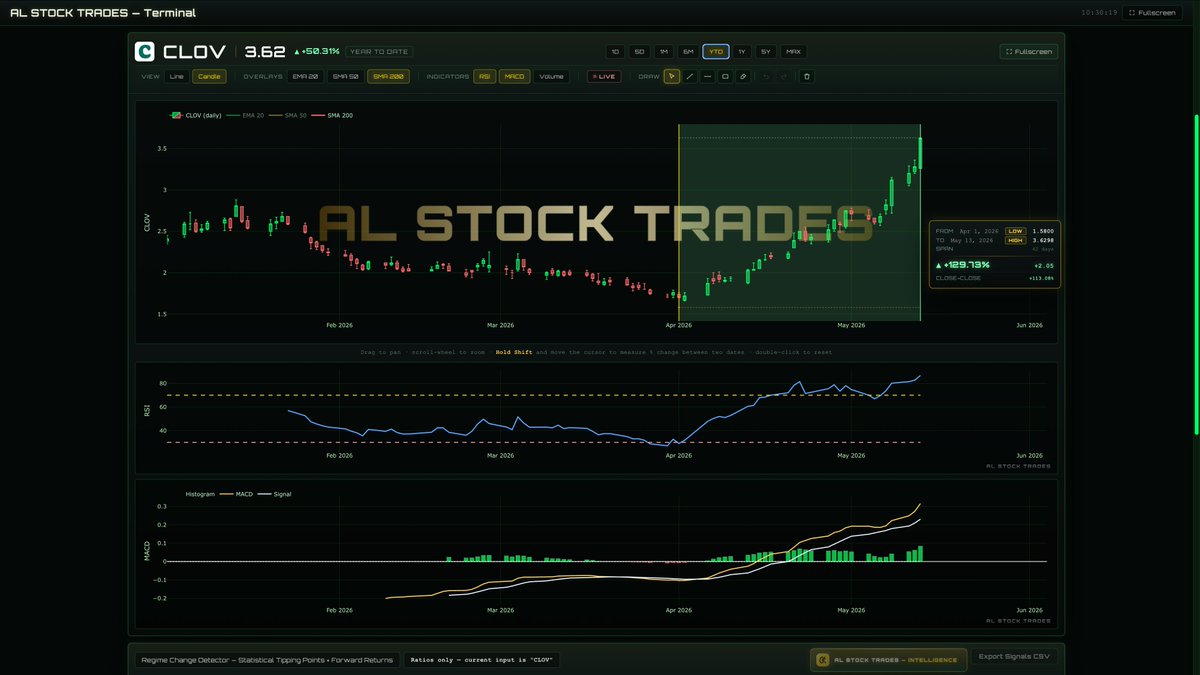Toggle SMA 50 legend entry on chart
1200x675 pixels.
[x=290, y=115]
